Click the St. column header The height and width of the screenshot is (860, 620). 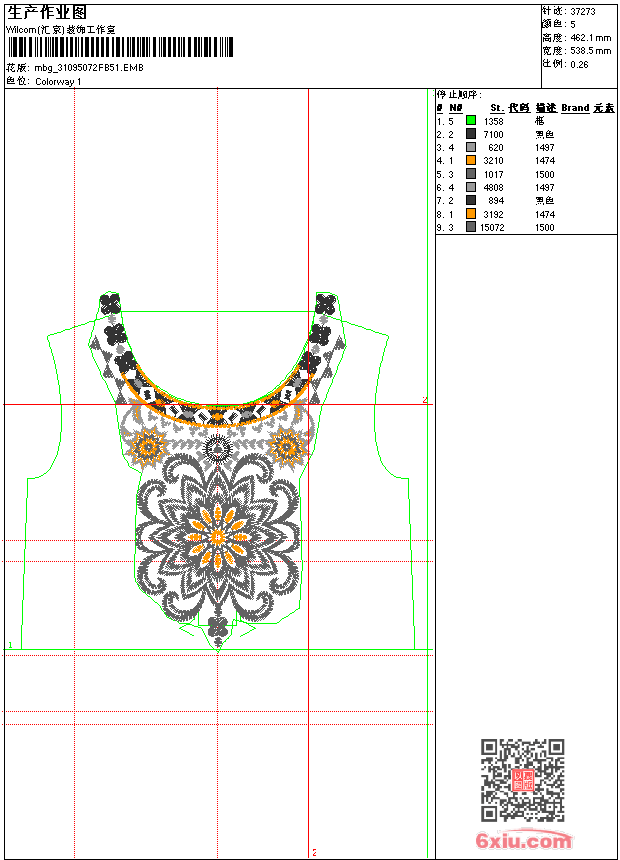(497, 108)
